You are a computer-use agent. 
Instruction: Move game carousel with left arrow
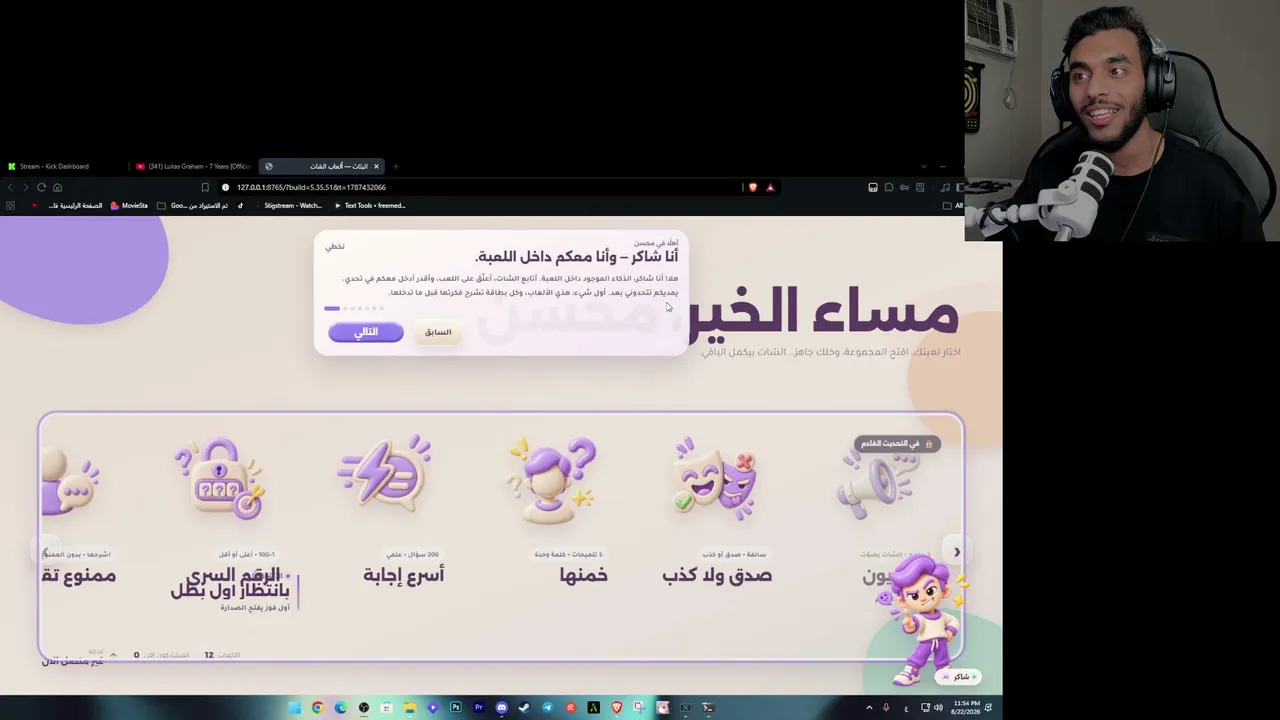[x=46, y=552]
